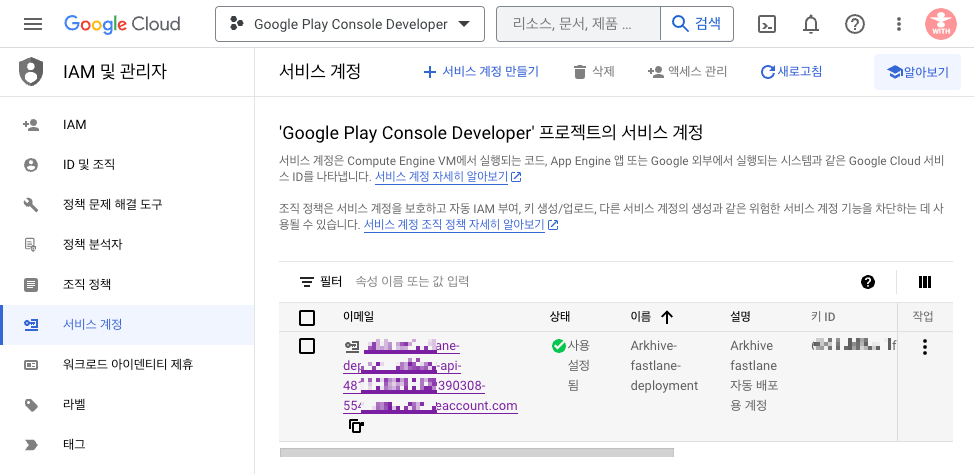Viewport: 974px width, 474px height.
Task: Click the 워크로드 아이덴티티 제휴 ID card icon
Action: click(x=30, y=365)
